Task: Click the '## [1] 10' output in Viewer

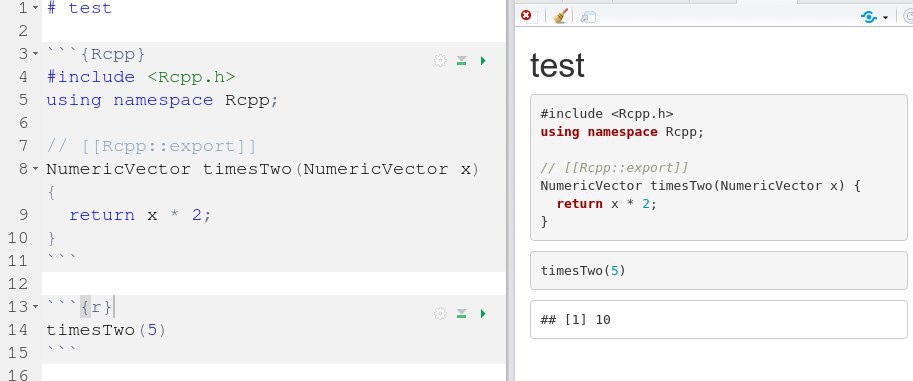Action: [575, 319]
